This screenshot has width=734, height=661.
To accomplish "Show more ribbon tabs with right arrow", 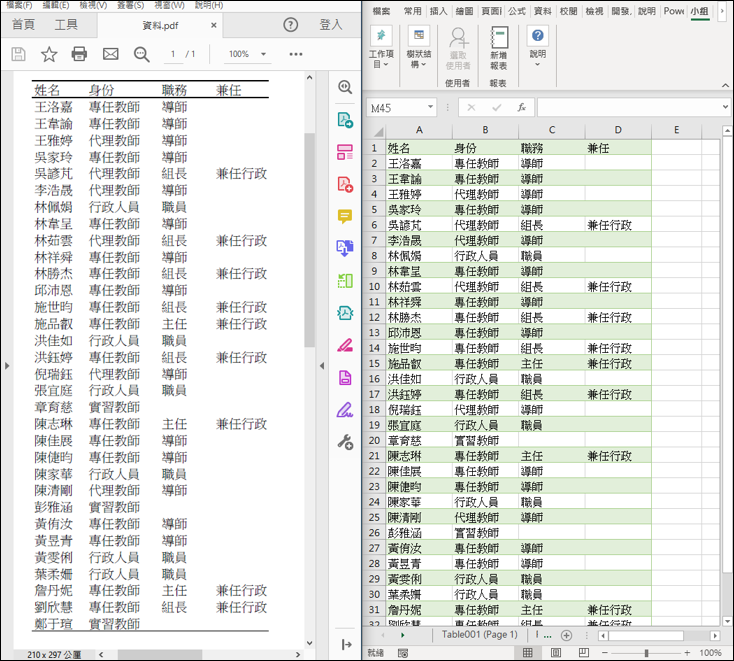I will [x=722, y=11].
